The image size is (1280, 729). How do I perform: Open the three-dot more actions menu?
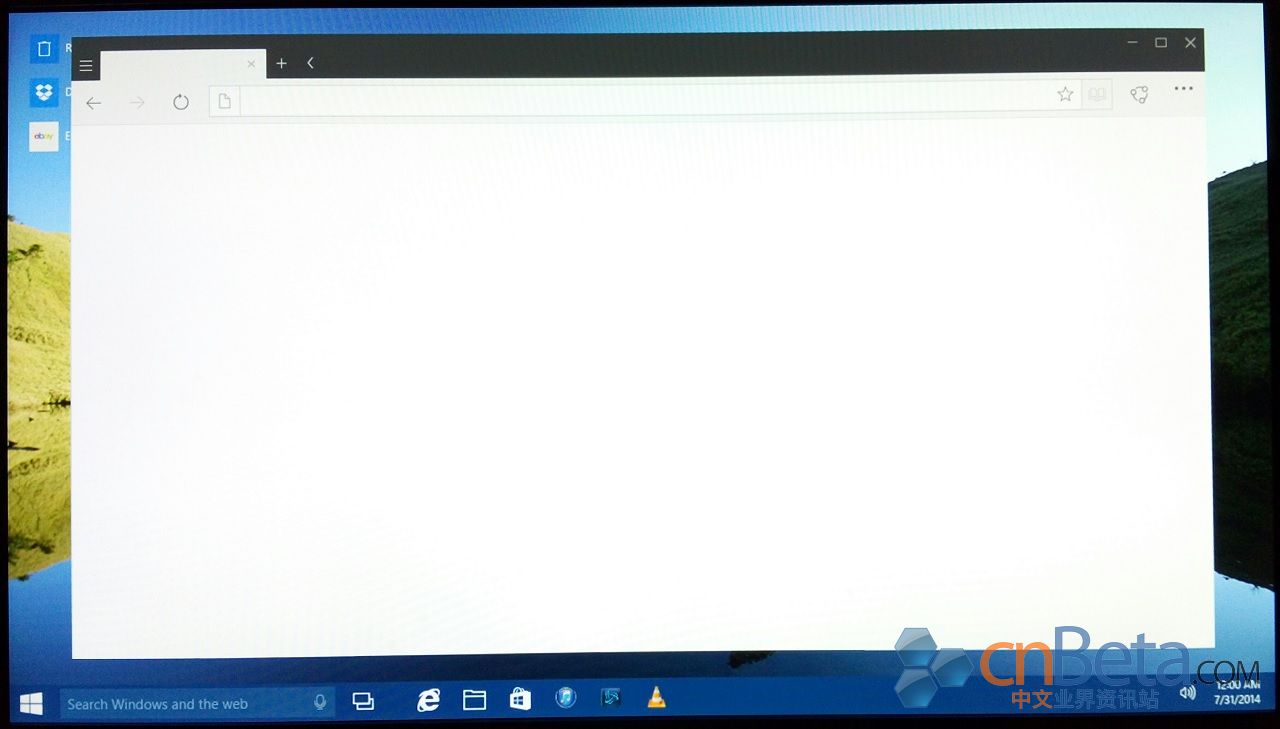(1184, 88)
